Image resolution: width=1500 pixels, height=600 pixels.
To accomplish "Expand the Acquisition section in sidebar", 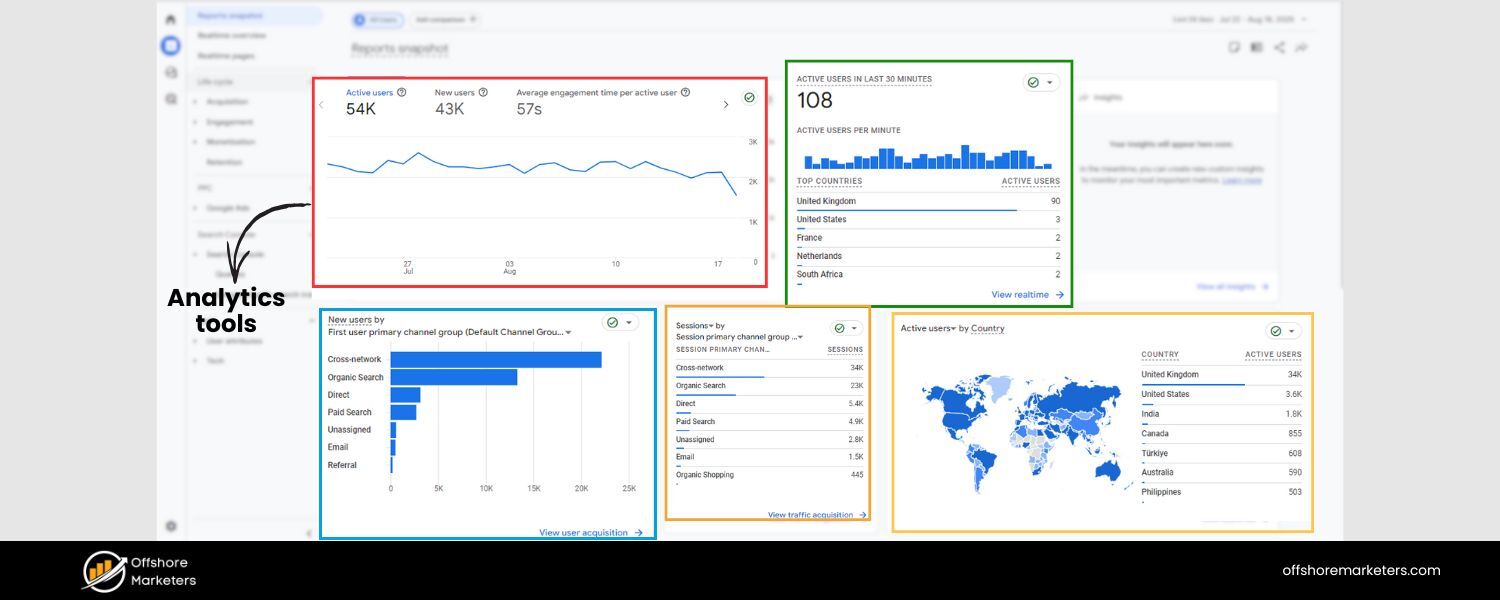I will [228, 101].
